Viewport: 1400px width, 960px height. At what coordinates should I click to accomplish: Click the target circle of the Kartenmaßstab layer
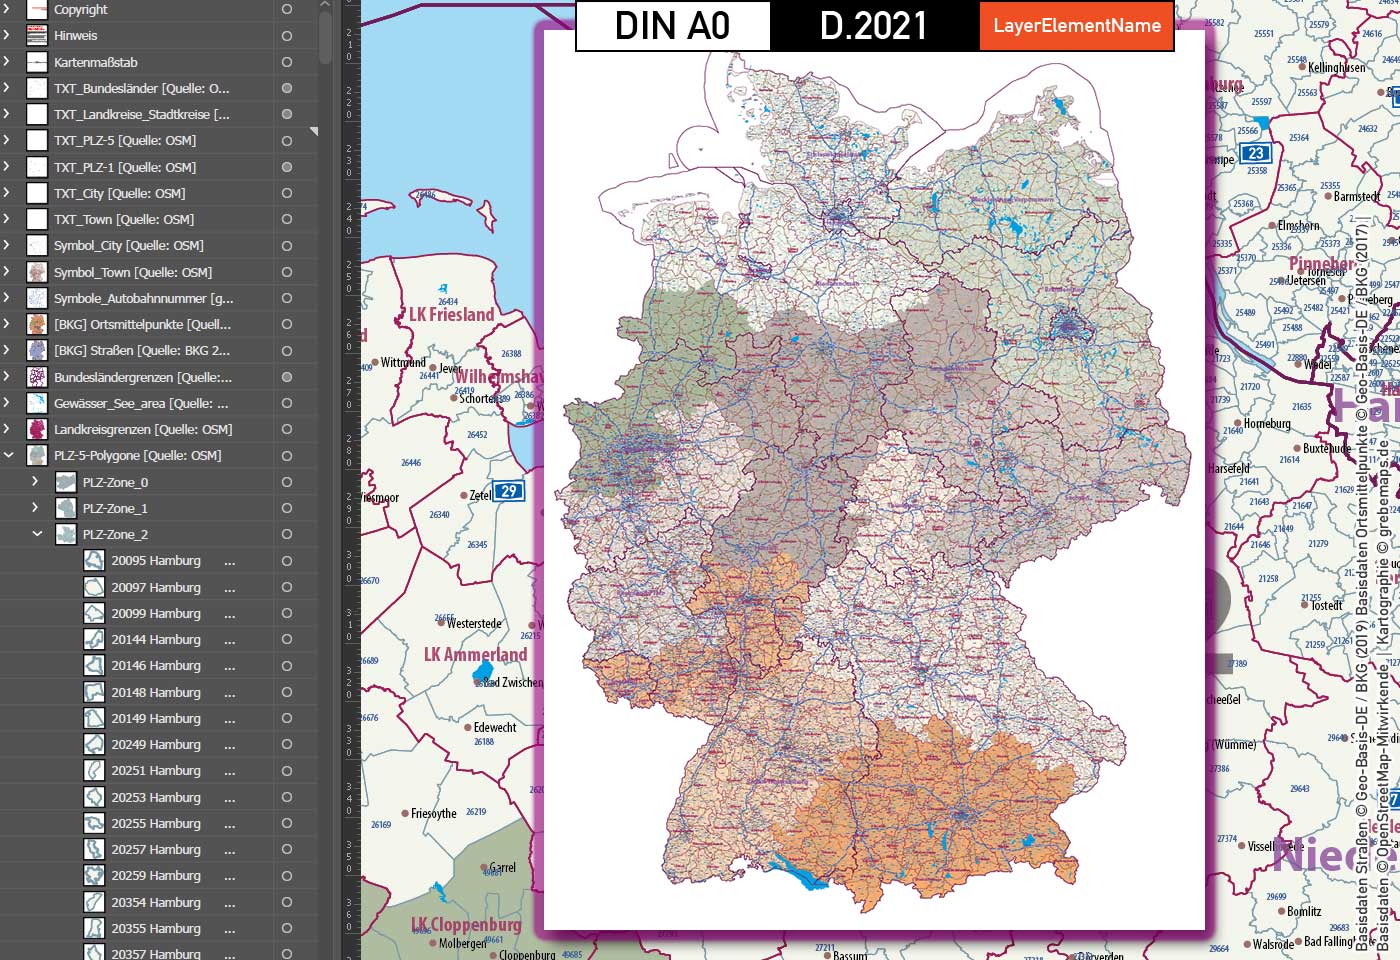(285, 62)
